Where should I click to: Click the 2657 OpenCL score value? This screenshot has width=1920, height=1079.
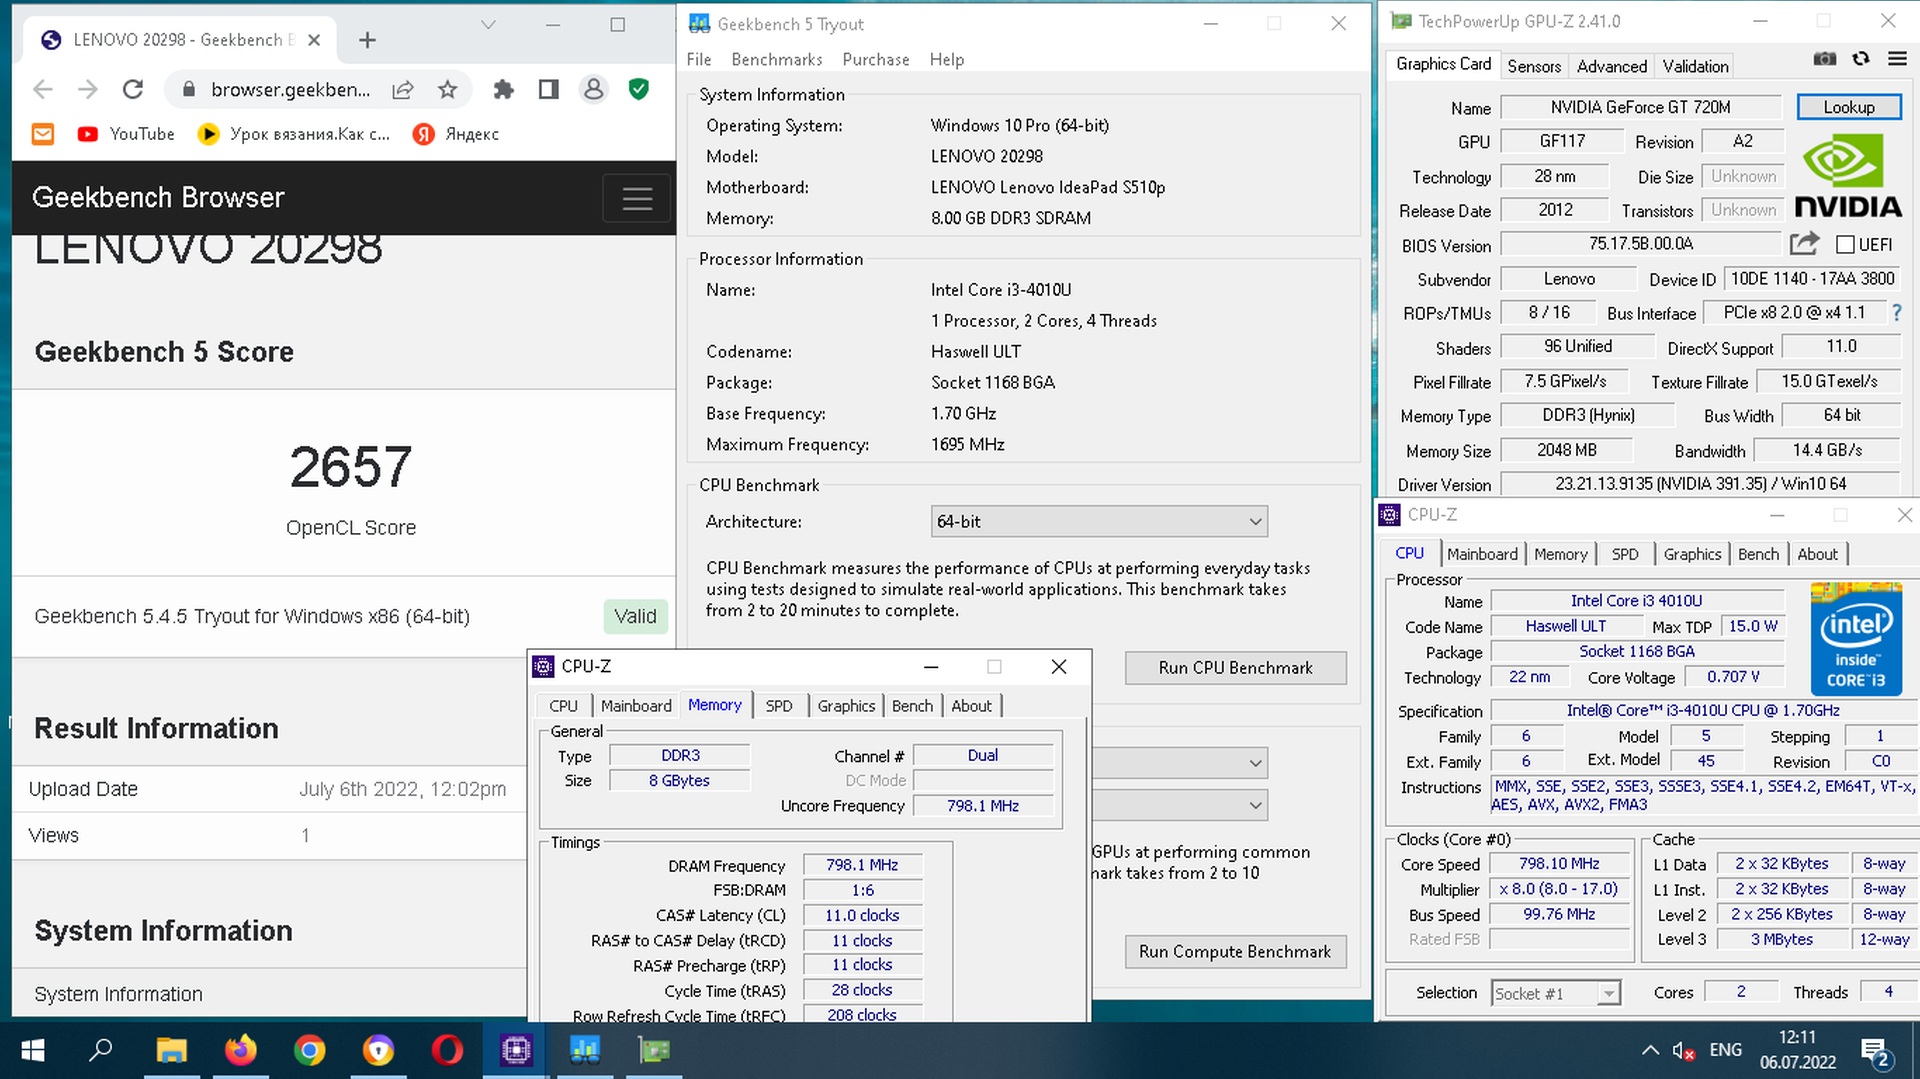click(x=351, y=467)
